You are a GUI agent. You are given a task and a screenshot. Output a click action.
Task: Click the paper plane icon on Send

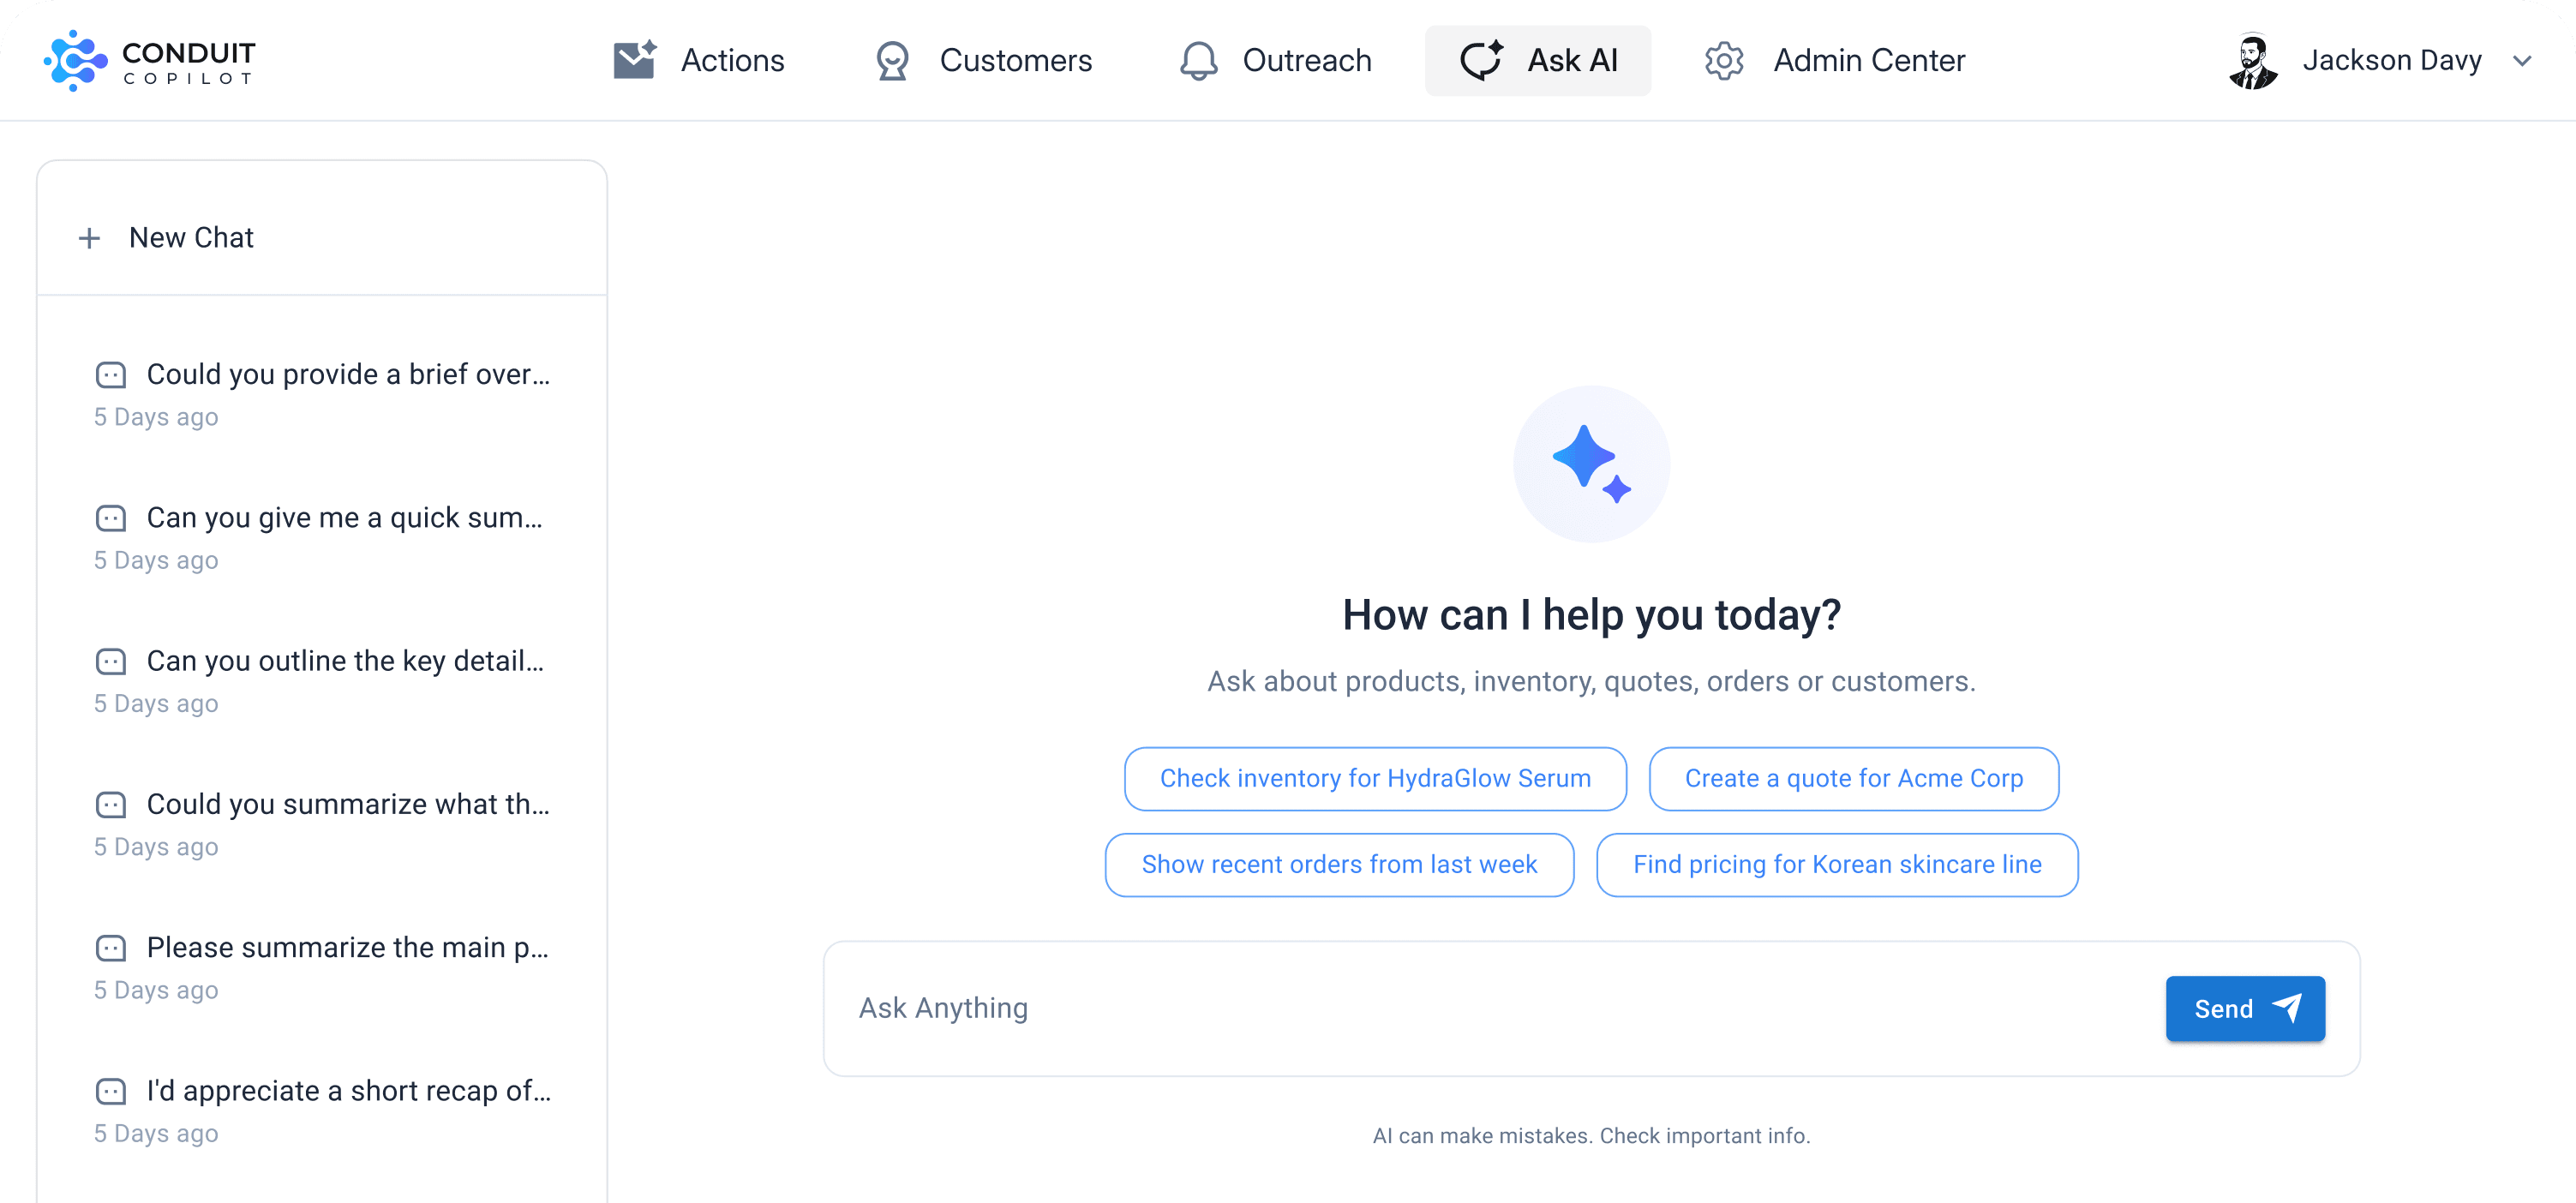[x=2287, y=1008]
